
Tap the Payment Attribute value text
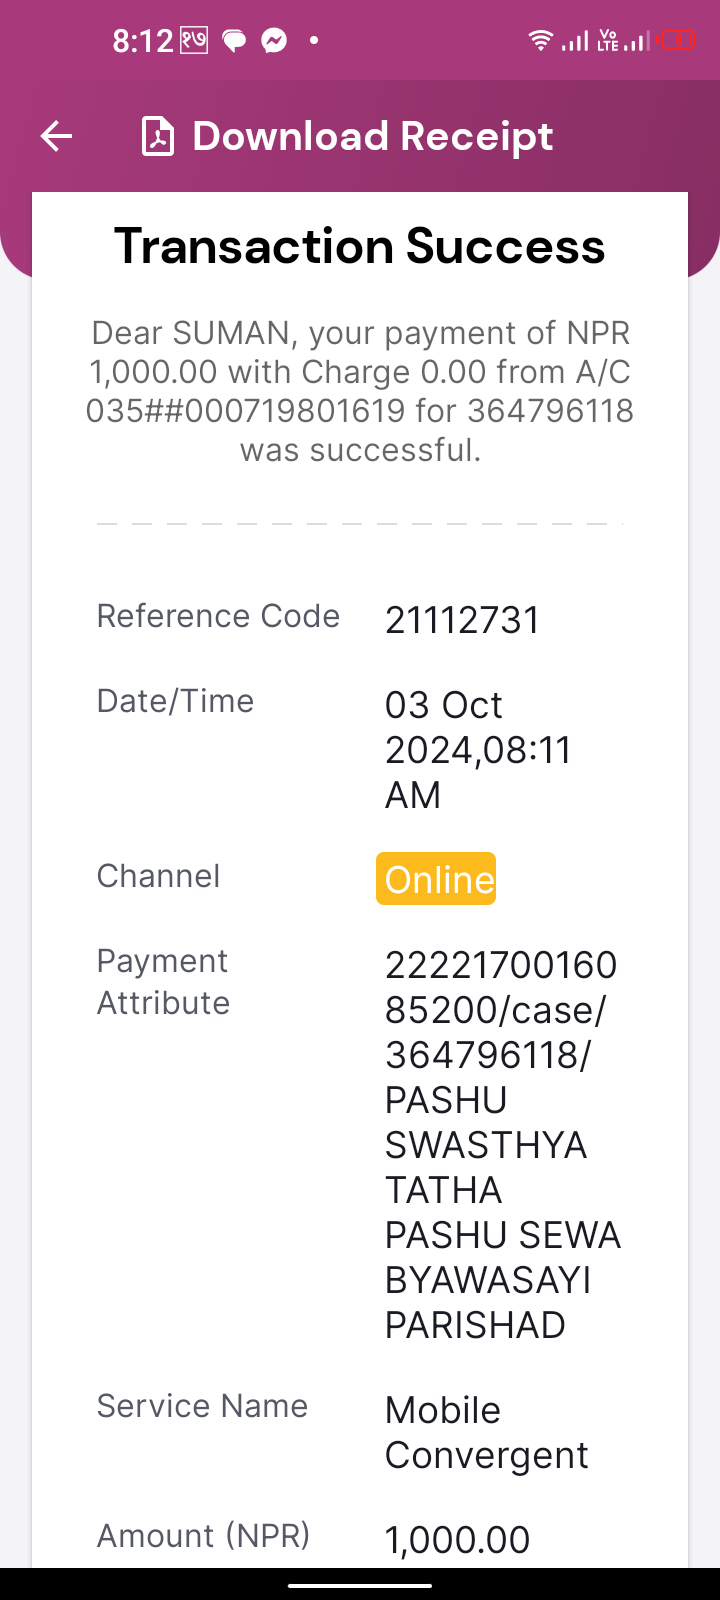point(503,1145)
